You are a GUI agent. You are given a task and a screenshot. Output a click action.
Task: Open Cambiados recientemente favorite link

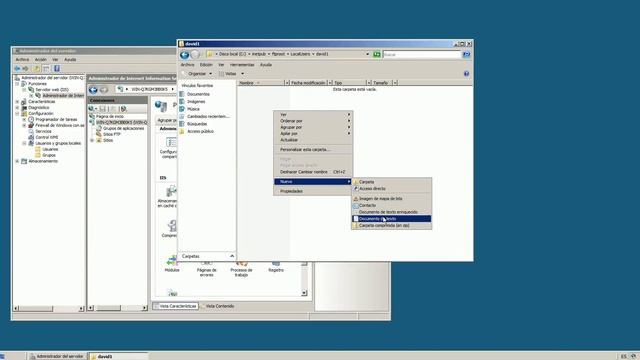tap(208, 116)
